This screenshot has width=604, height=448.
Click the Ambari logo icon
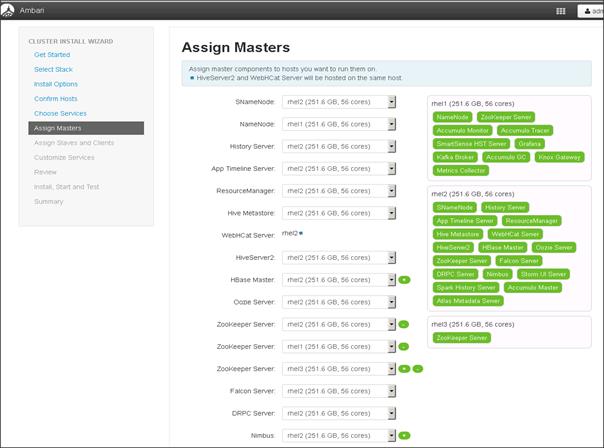pyautogui.click(x=7, y=10)
